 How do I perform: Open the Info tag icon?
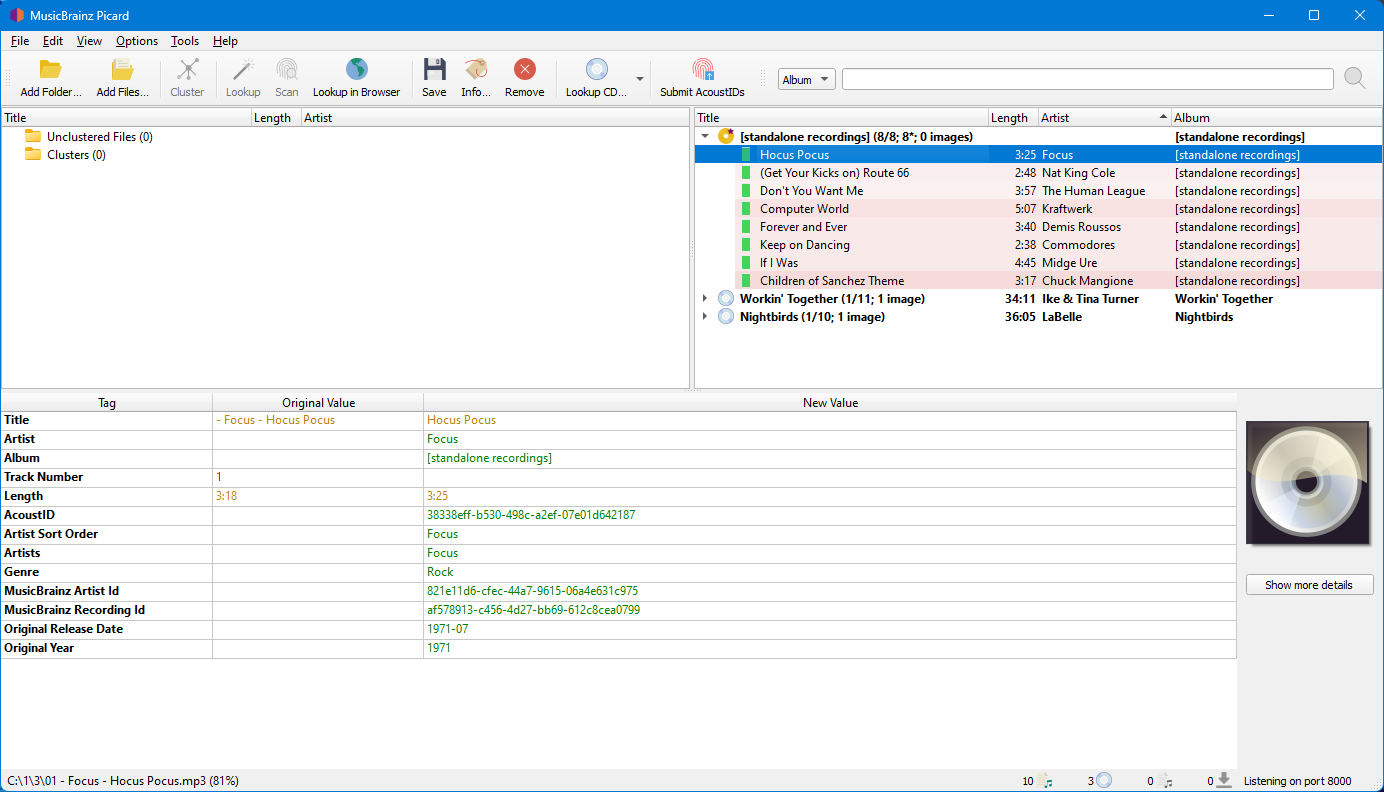[x=476, y=70]
